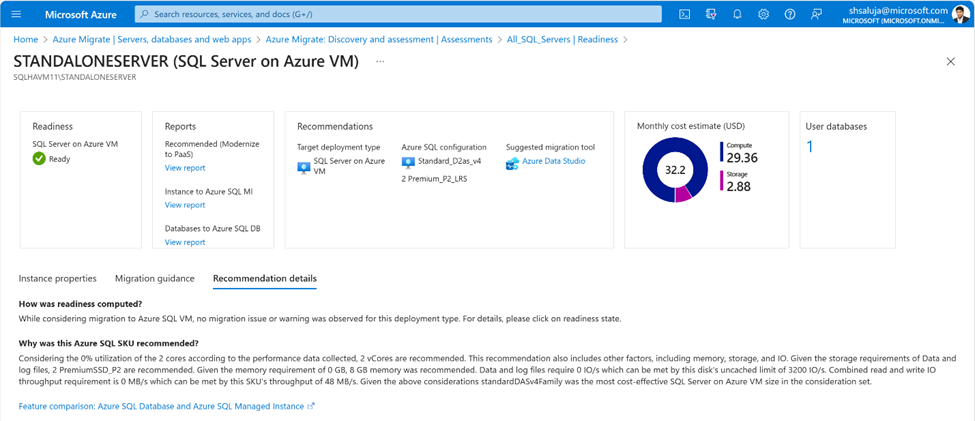Viewport: 975px width, 421px height.
Task: Open Feature comparison Azure SQL Database link
Action: pyautogui.click(x=167, y=406)
